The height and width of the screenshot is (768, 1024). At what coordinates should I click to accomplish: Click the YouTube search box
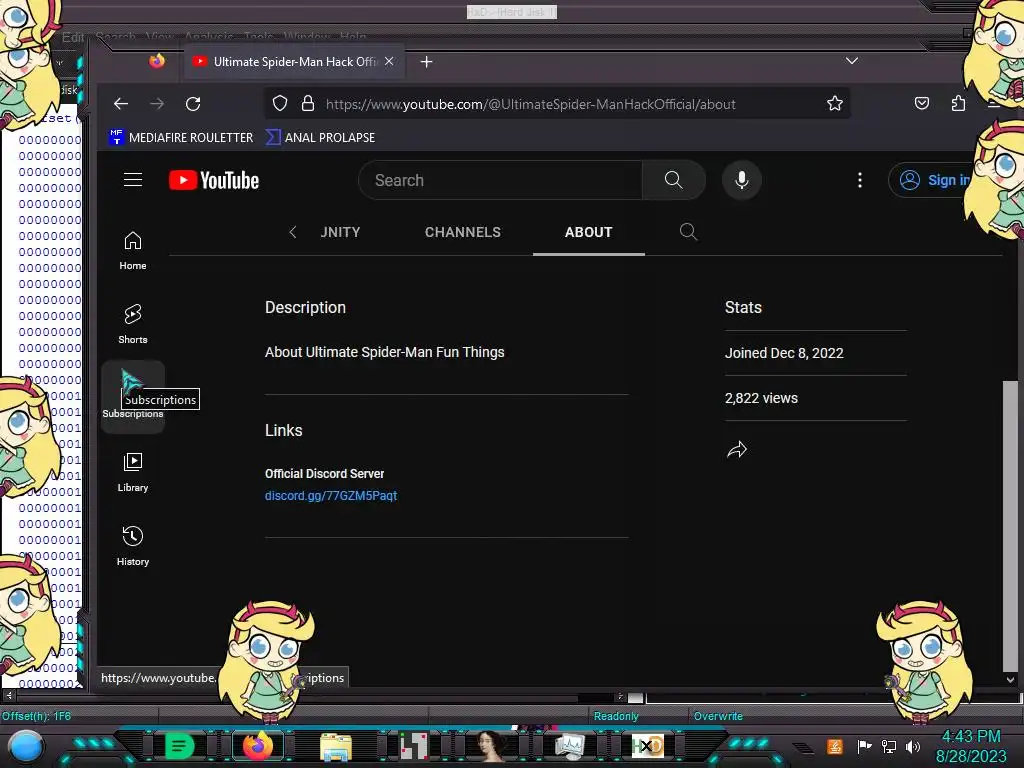(x=500, y=180)
